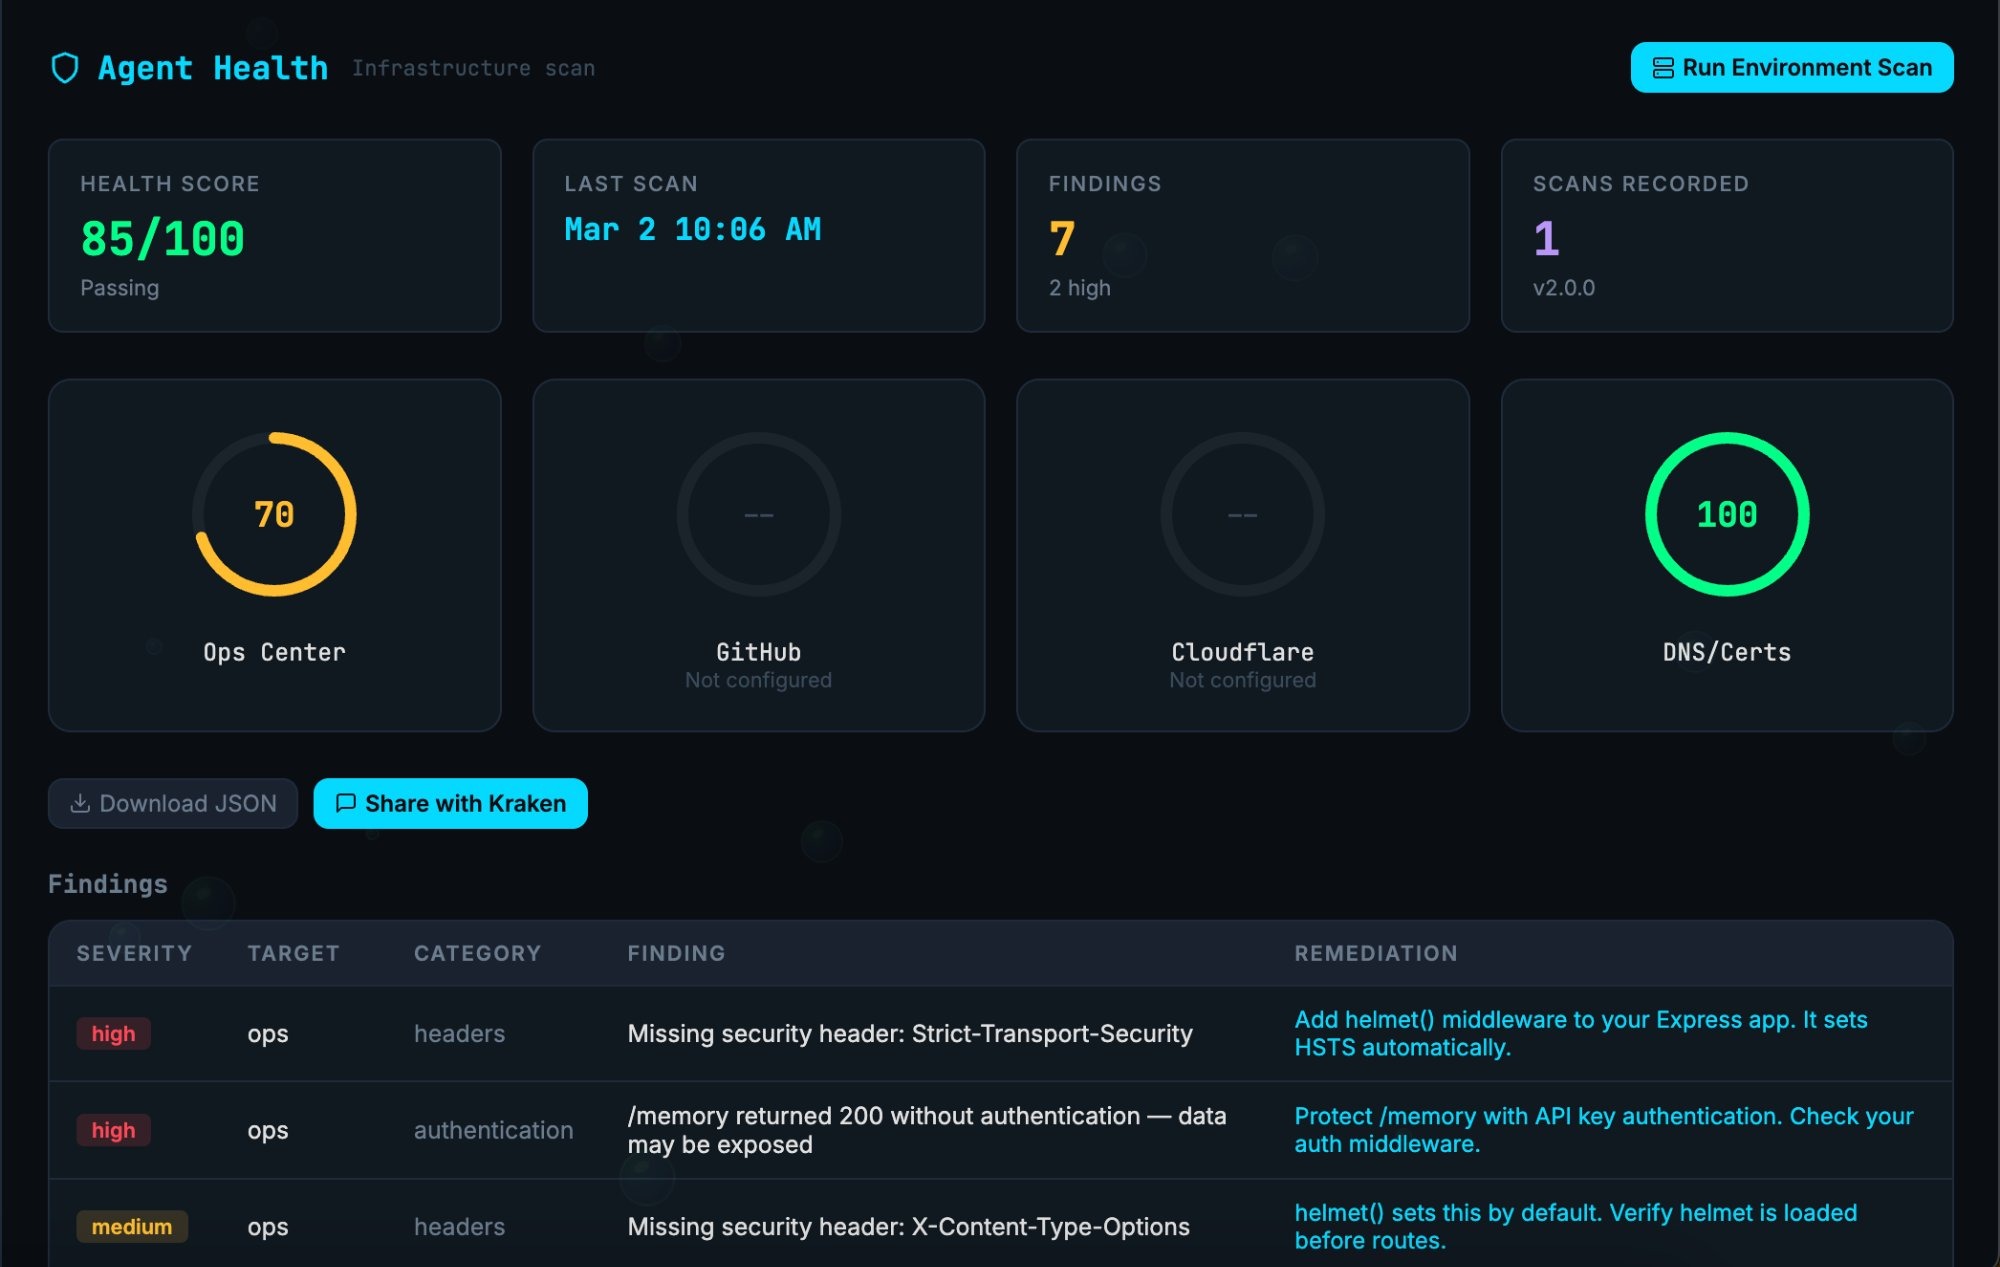Select the Ops Center gauge ring
The image size is (2000, 1267).
[x=274, y=514]
